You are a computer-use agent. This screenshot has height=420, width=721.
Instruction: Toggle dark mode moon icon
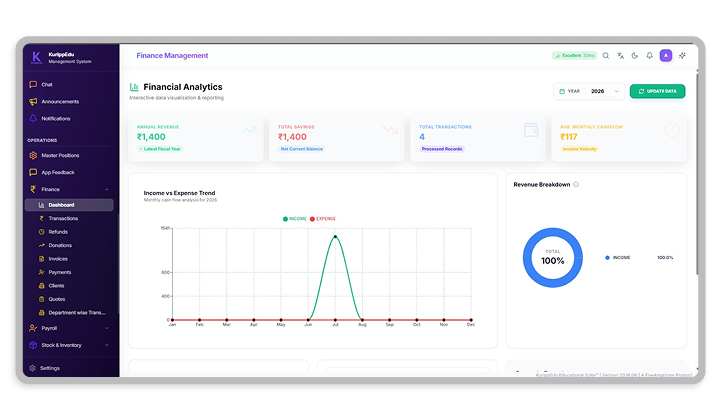(635, 56)
